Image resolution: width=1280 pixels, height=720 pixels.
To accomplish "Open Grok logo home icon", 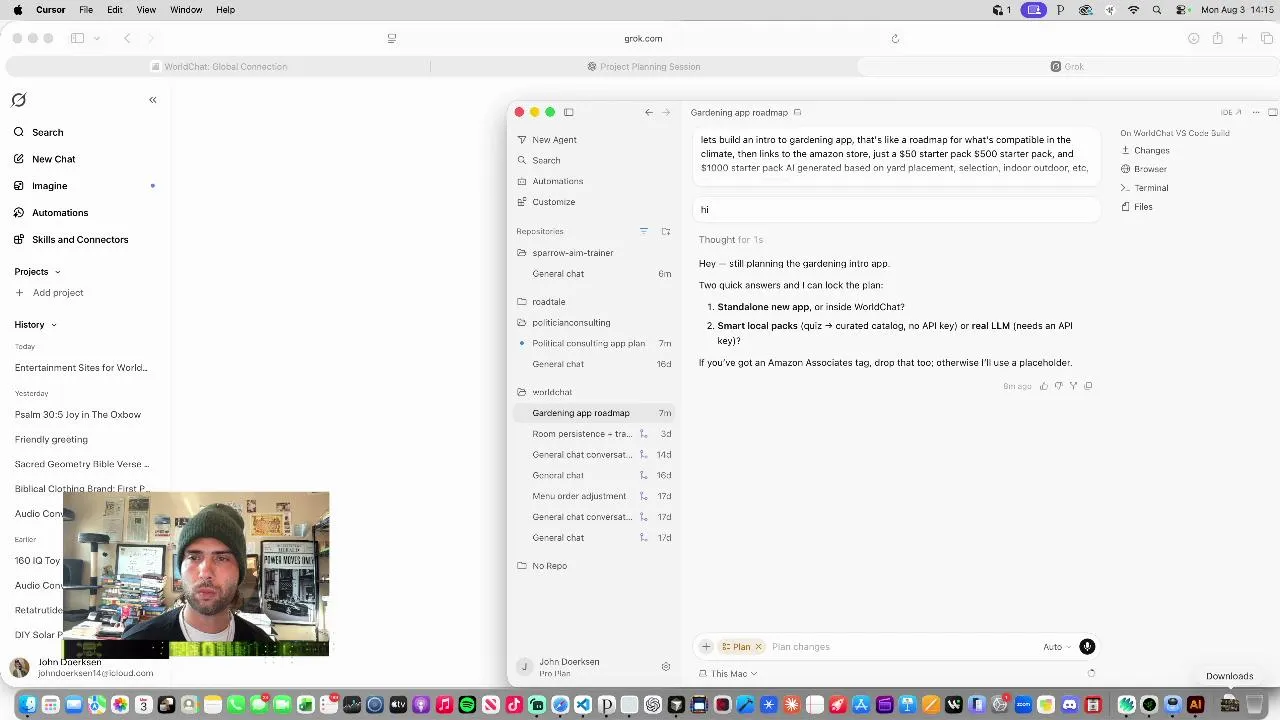I will click(19, 100).
